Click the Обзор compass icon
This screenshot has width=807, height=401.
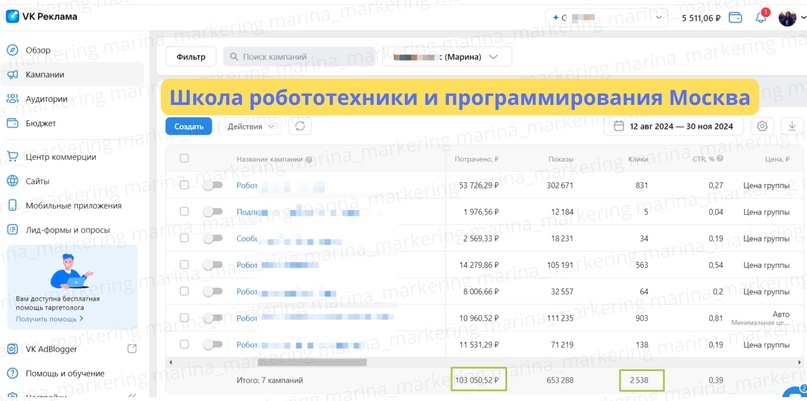tap(12, 50)
